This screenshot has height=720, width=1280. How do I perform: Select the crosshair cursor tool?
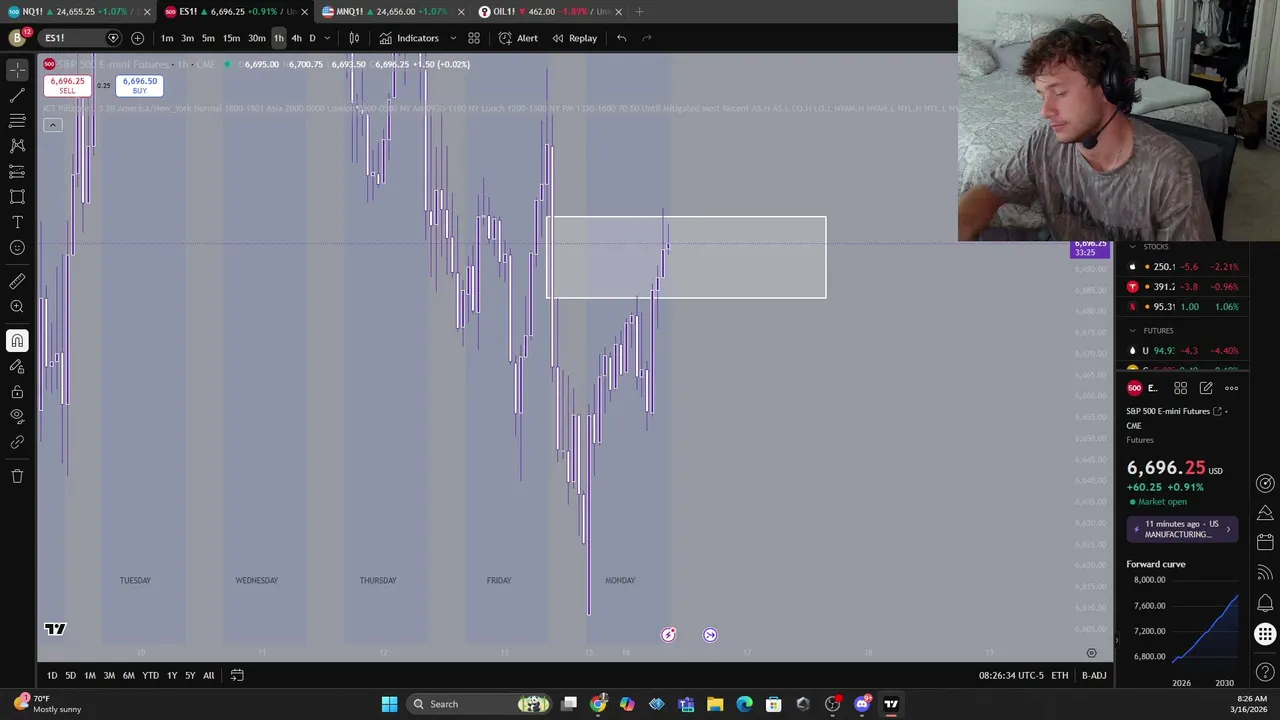pos(17,70)
